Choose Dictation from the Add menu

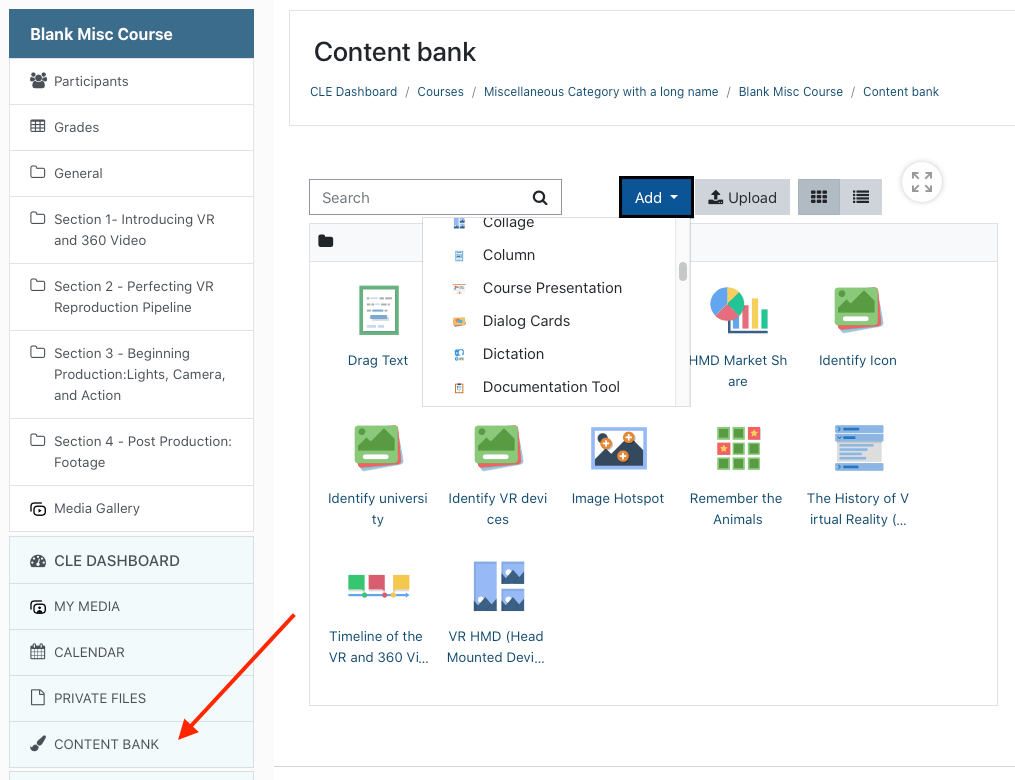click(550, 354)
